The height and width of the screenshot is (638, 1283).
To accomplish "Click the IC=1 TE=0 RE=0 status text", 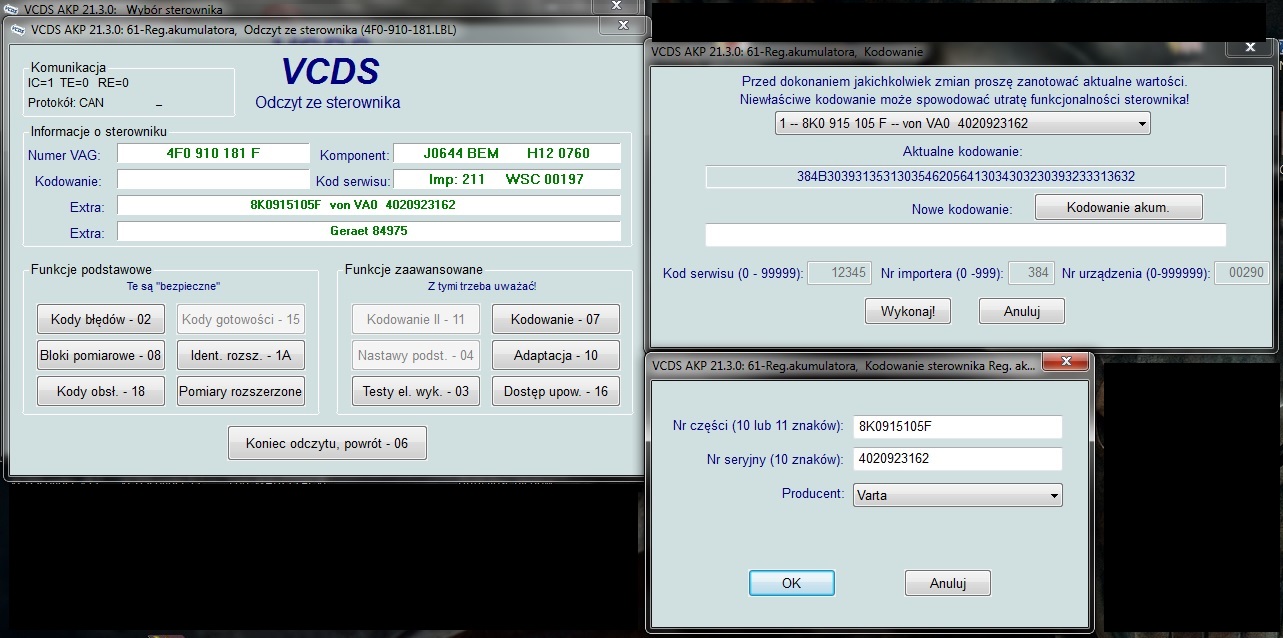I will click(x=79, y=83).
